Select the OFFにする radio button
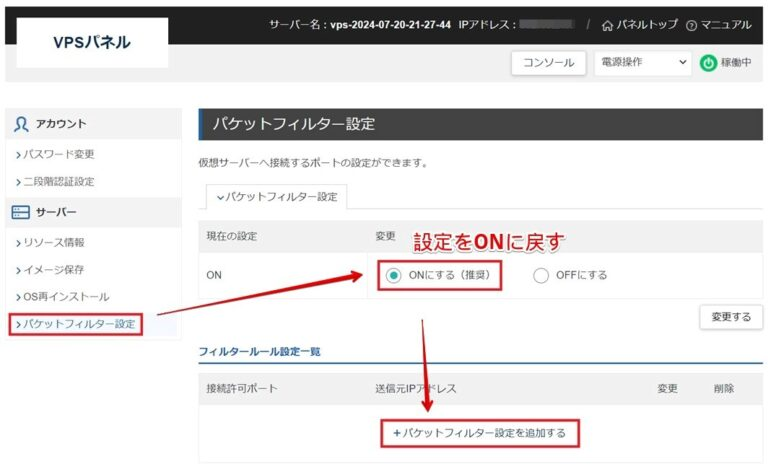Screen dimensions: 768x467 click(541, 275)
